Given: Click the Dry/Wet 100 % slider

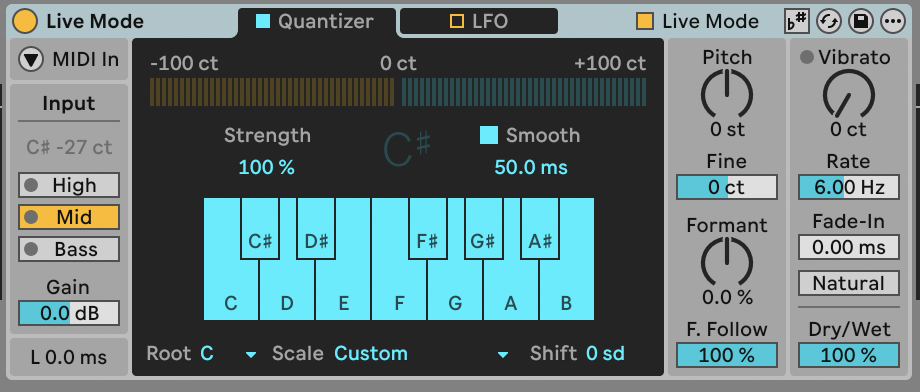Looking at the screenshot, I should click(x=848, y=355).
